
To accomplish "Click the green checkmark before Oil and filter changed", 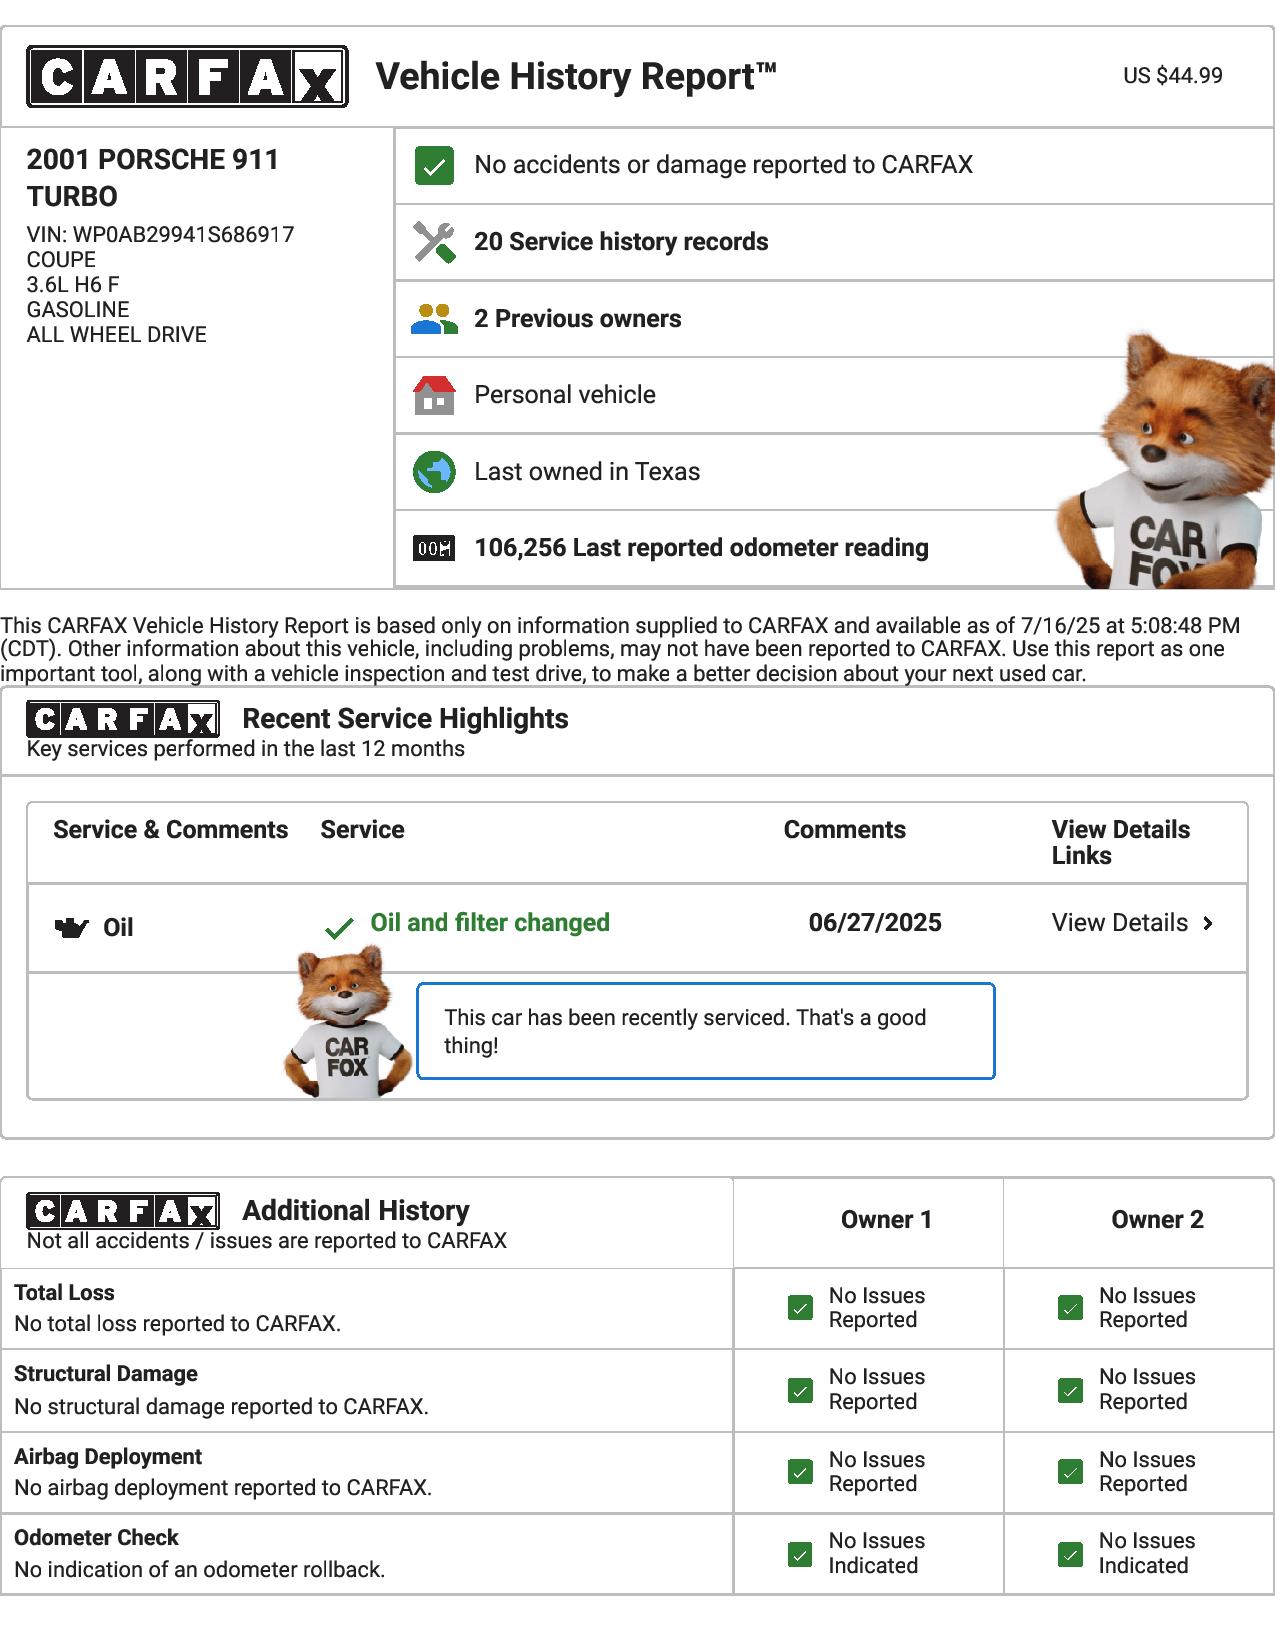I will click(340, 928).
